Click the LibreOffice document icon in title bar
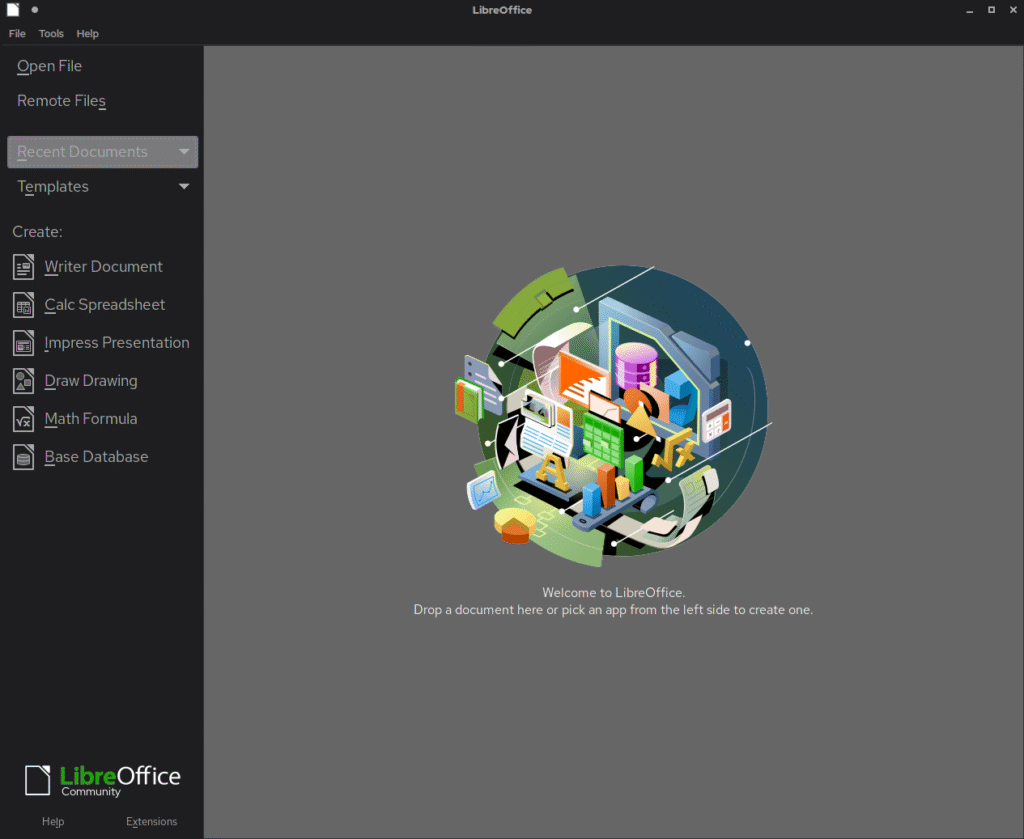Screen dimensions: 1024x839 [x=13, y=10]
